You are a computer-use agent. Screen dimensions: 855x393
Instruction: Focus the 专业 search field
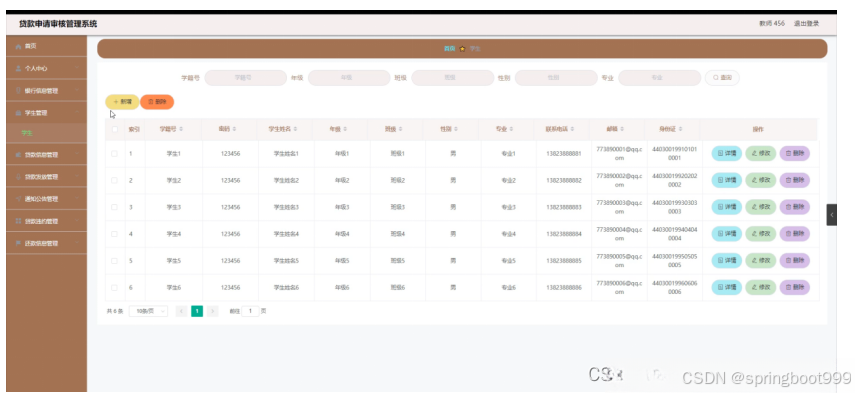tap(660, 78)
